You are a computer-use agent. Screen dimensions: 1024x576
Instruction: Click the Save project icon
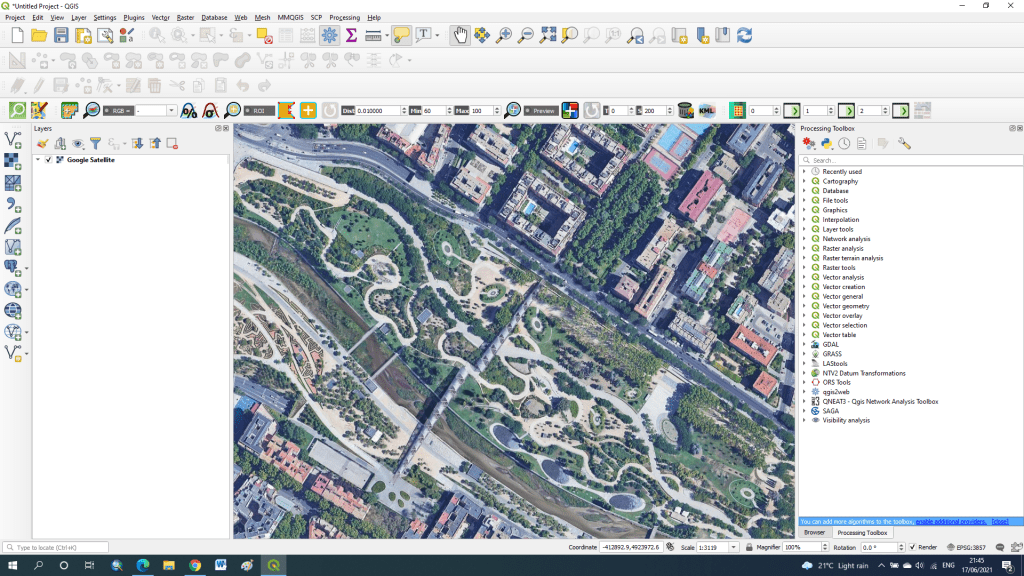point(61,33)
